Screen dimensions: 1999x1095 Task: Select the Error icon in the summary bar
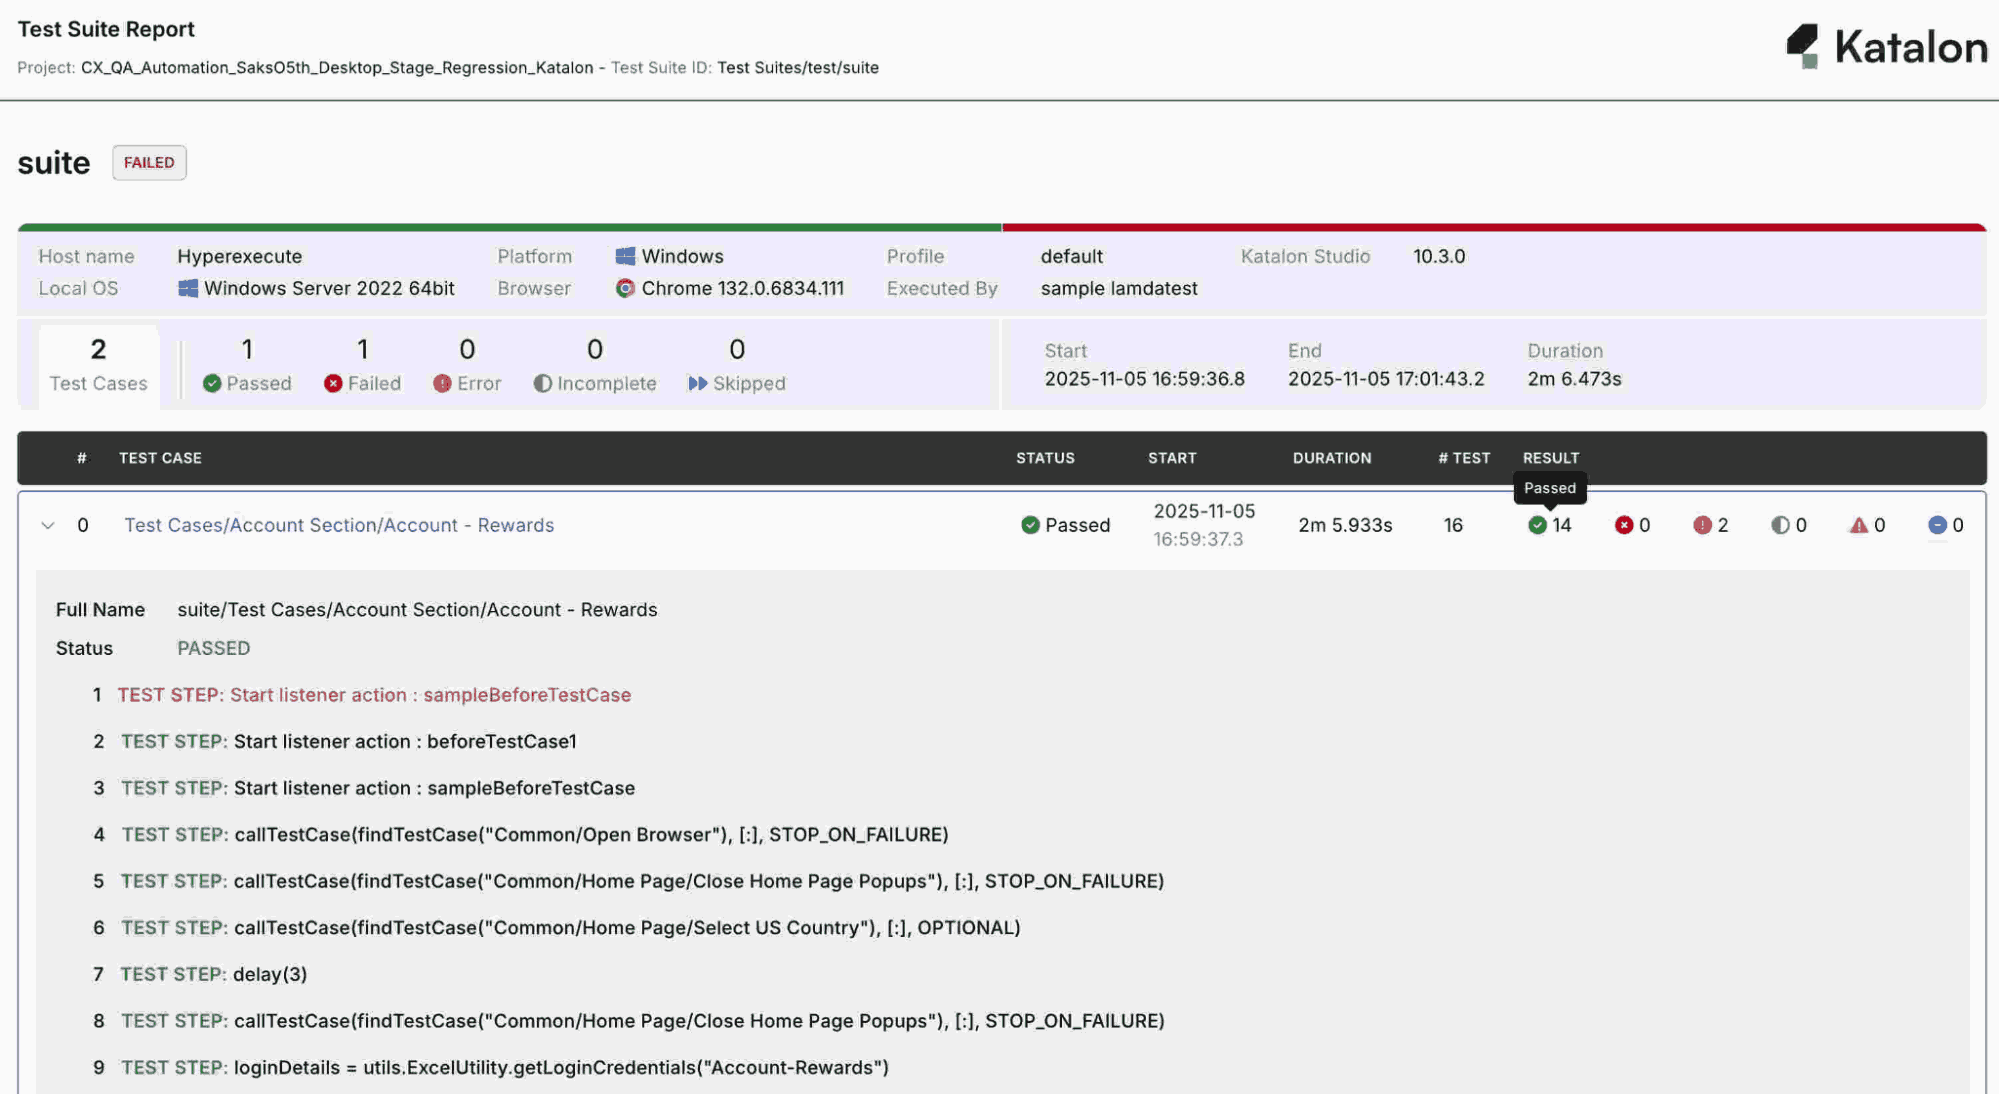pyautogui.click(x=441, y=383)
